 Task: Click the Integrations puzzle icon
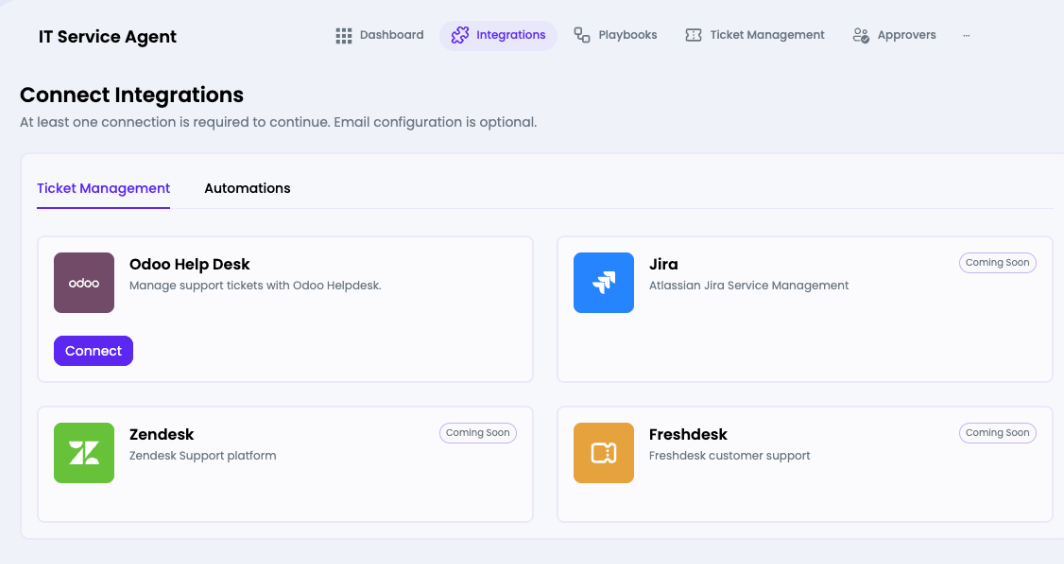coord(460,35)
